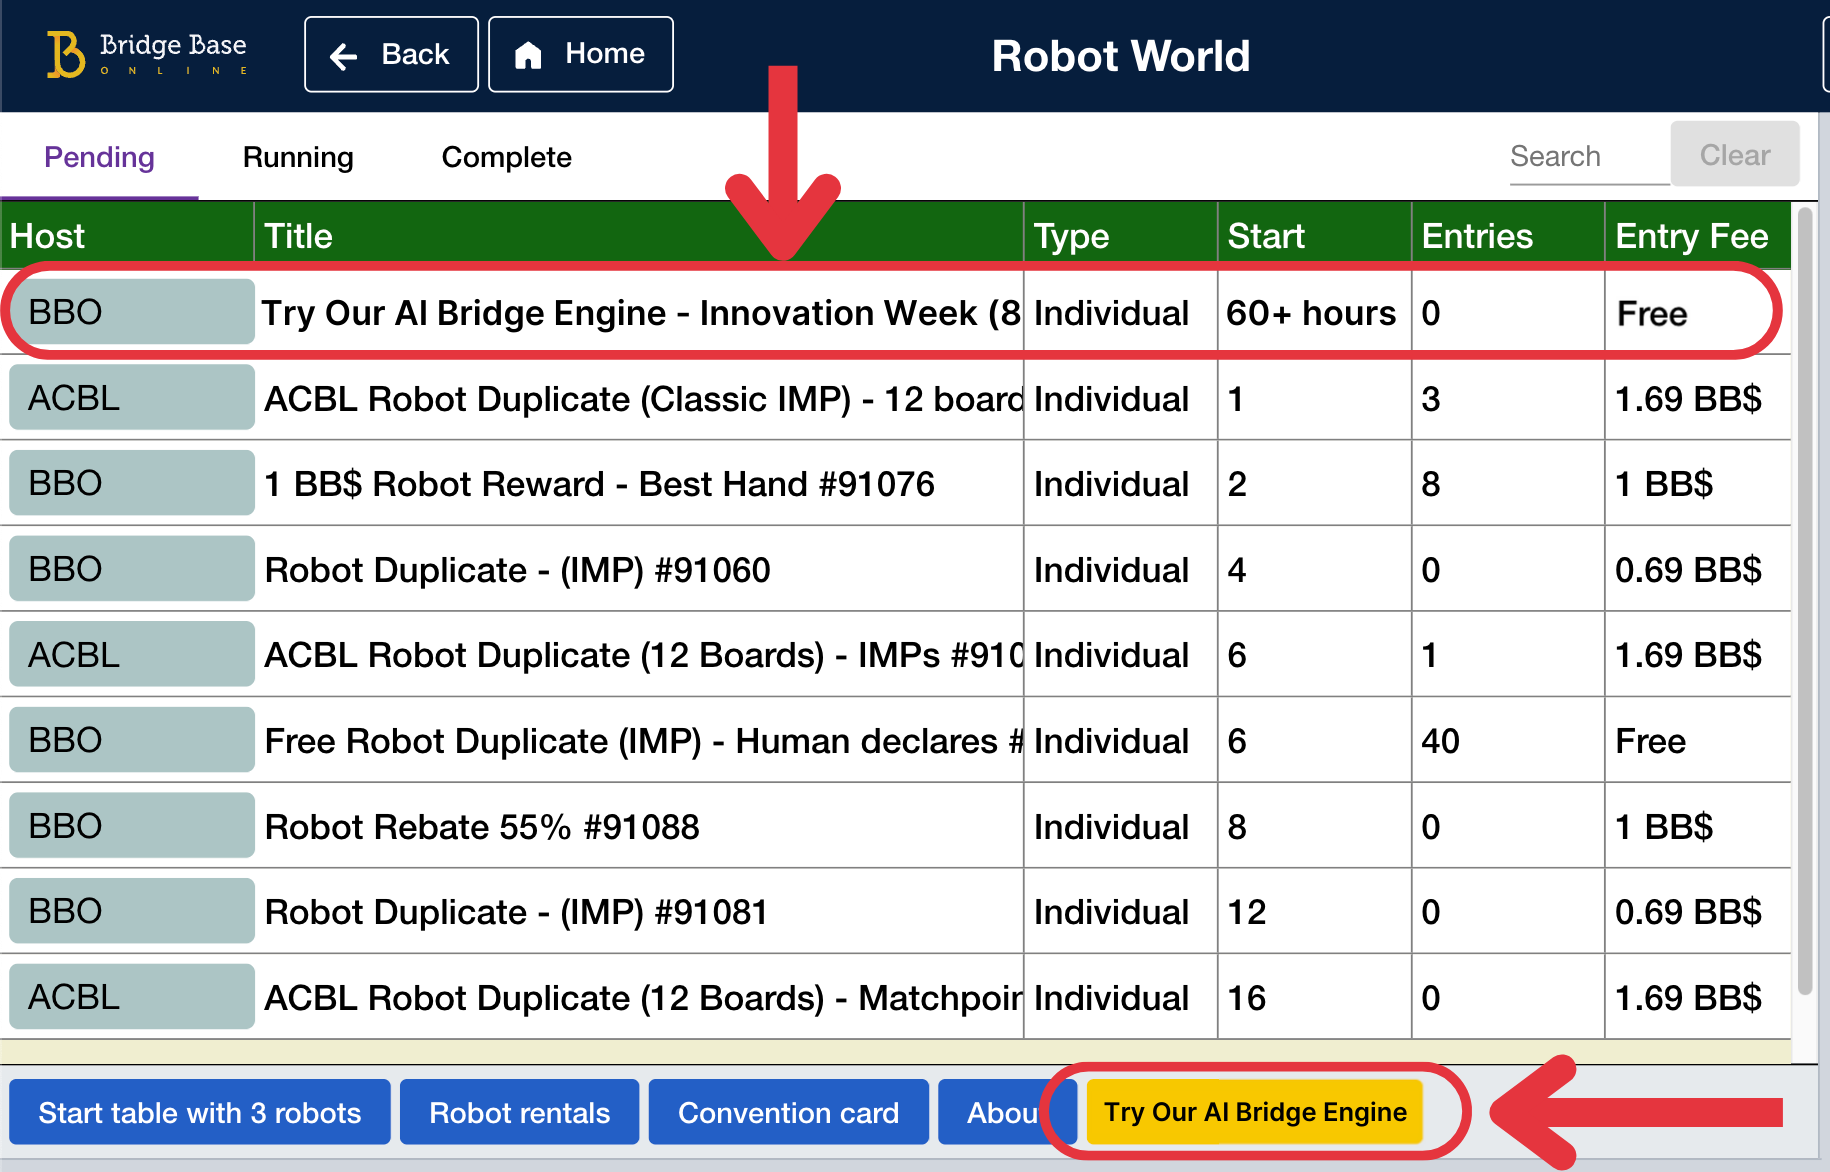Select the Pending tab

[98, 157]
